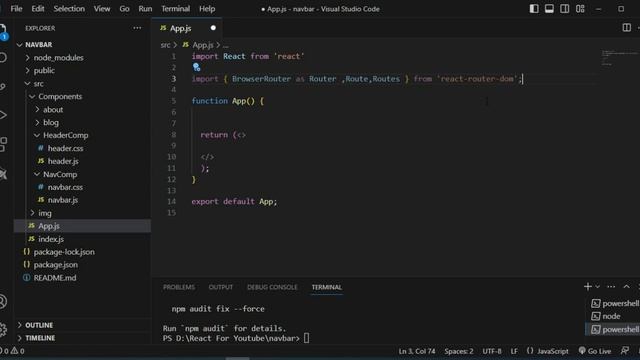Click the Go Live status bar button
Viewport: 640px width, 360px height.
pyautogui.click(x=595, y=351)
